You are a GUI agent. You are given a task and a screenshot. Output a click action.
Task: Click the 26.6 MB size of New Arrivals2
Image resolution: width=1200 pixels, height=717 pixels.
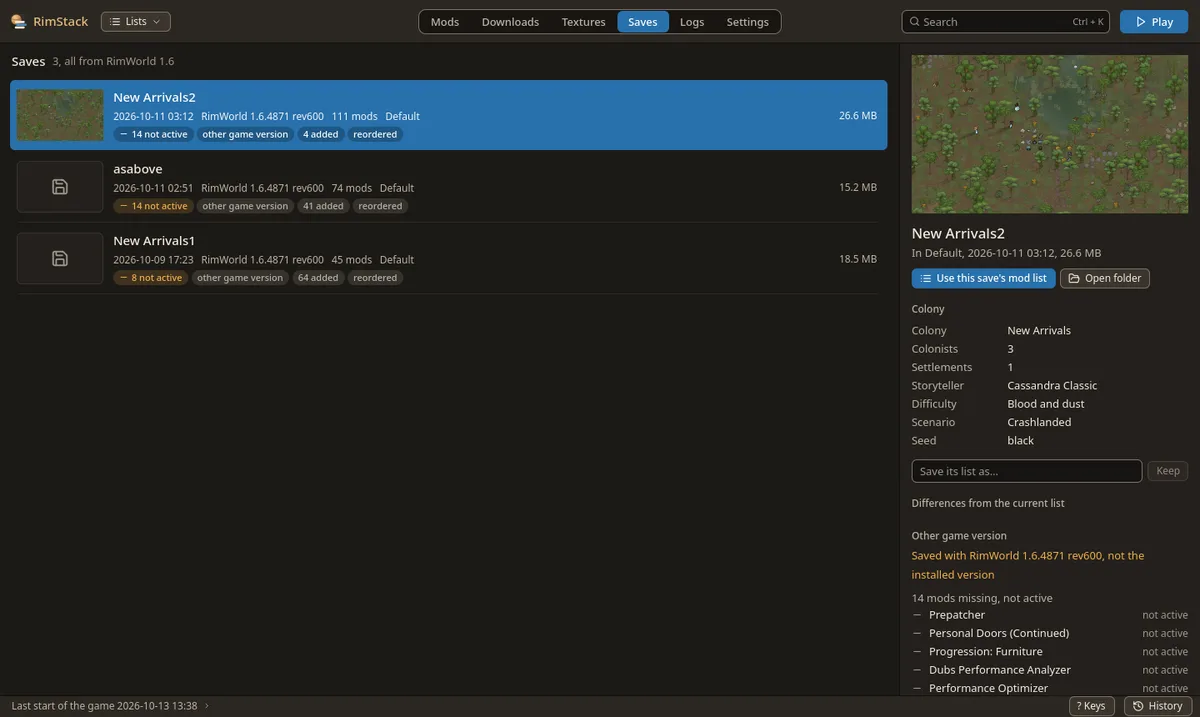pos(858,116)
